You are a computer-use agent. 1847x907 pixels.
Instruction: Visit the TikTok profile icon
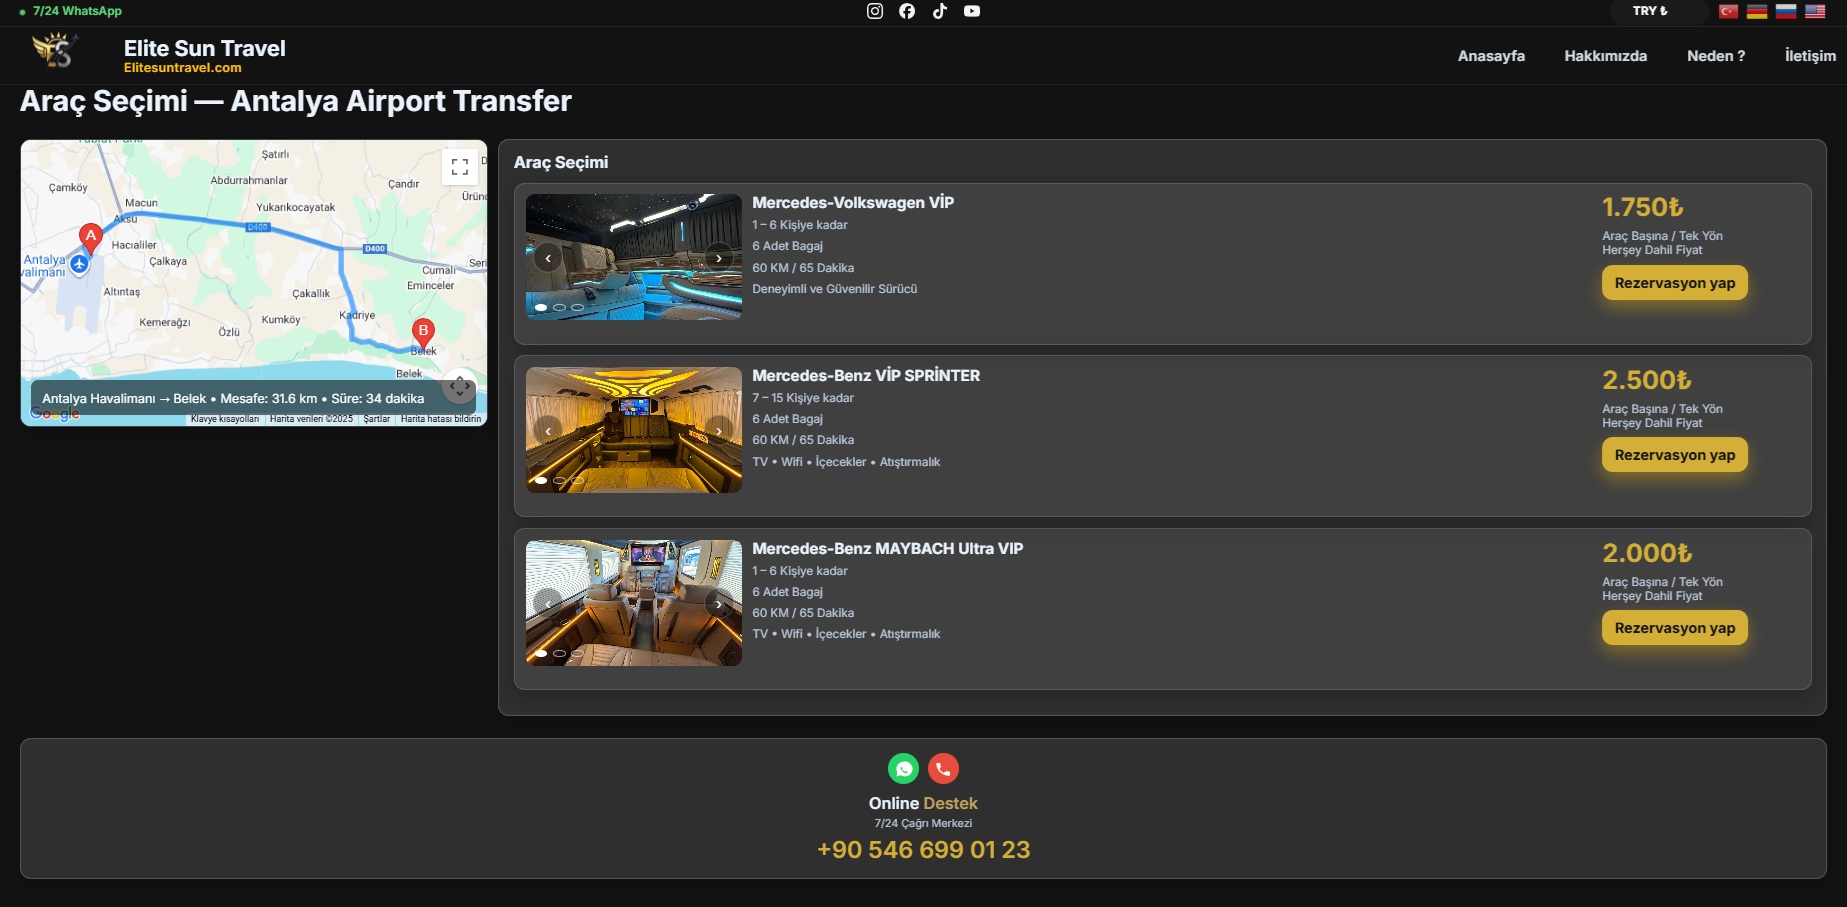coord(939,11)
